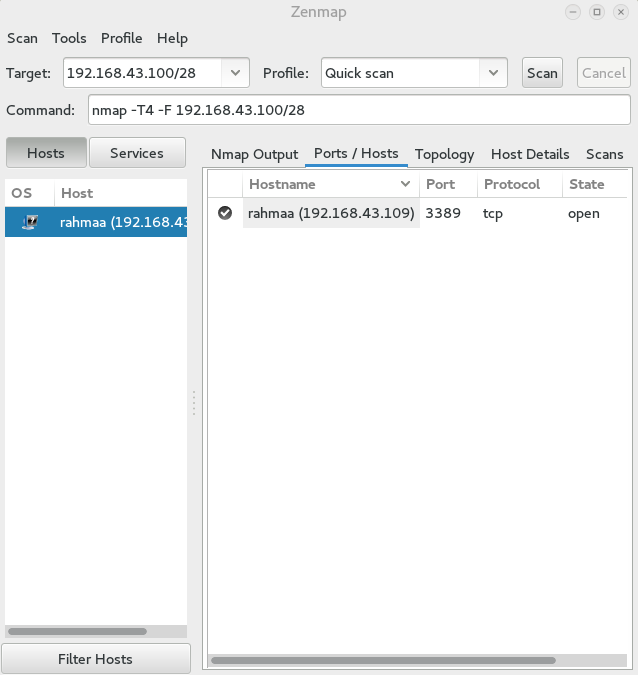Sort by the Protocol column header

coord(520,184)
